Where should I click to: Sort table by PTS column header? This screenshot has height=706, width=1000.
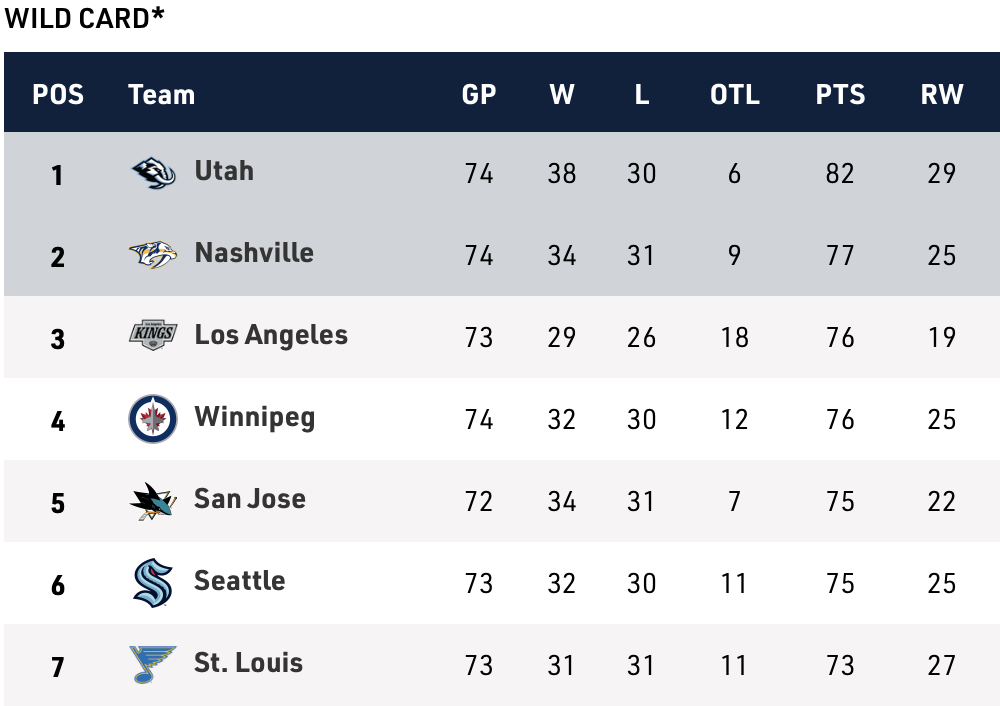840,95
